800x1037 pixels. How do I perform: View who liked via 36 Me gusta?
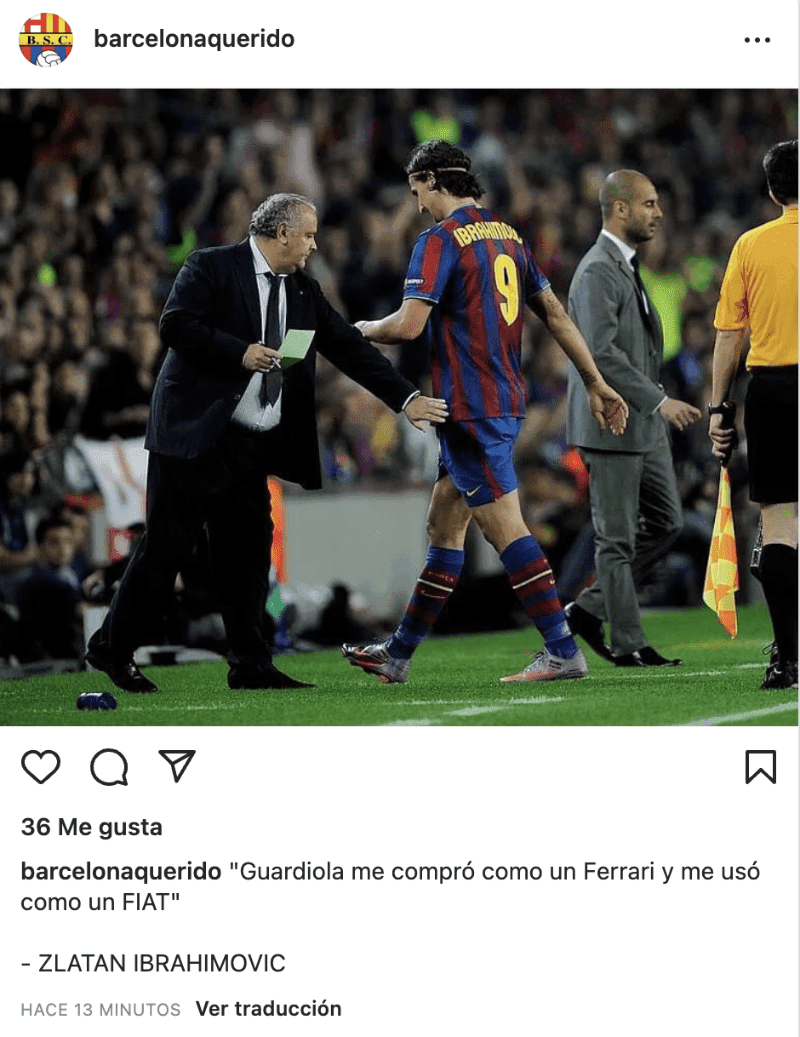(x=91, y=827)
